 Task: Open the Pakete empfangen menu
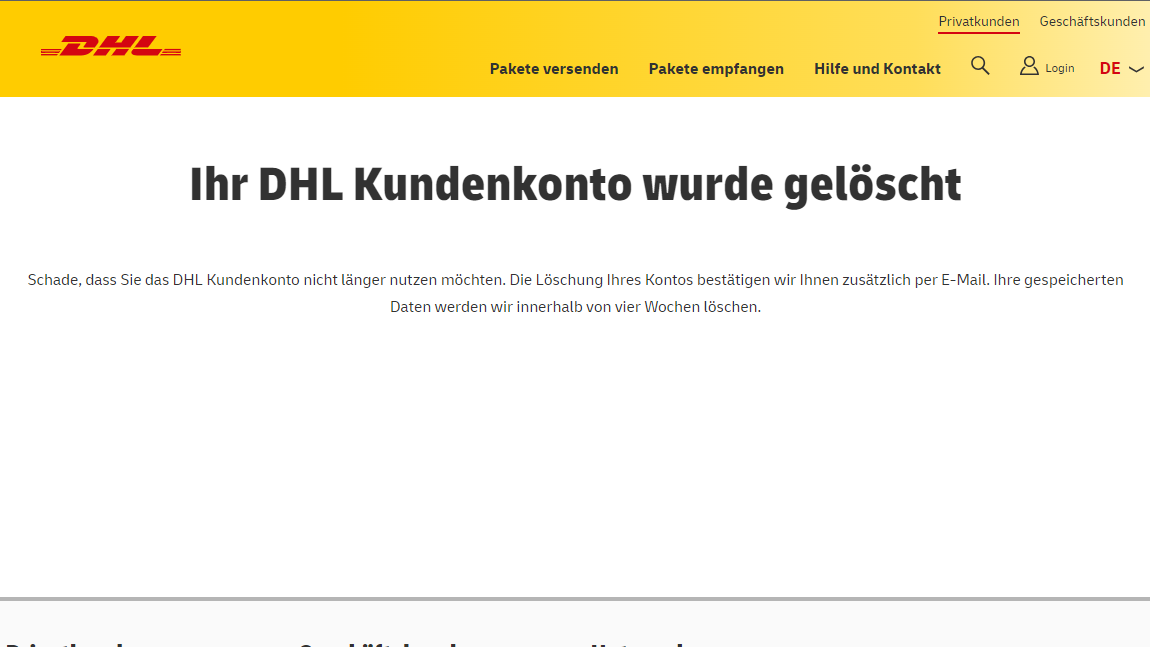click(x=716, y=68)
